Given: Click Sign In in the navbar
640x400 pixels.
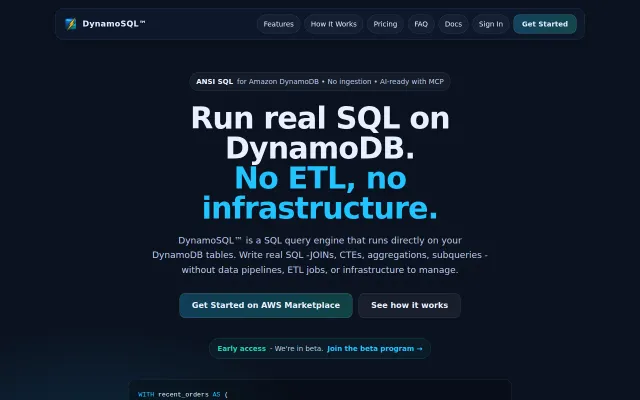Looking at the screenshot, I should pyautogui.click(x=491, y=24).
